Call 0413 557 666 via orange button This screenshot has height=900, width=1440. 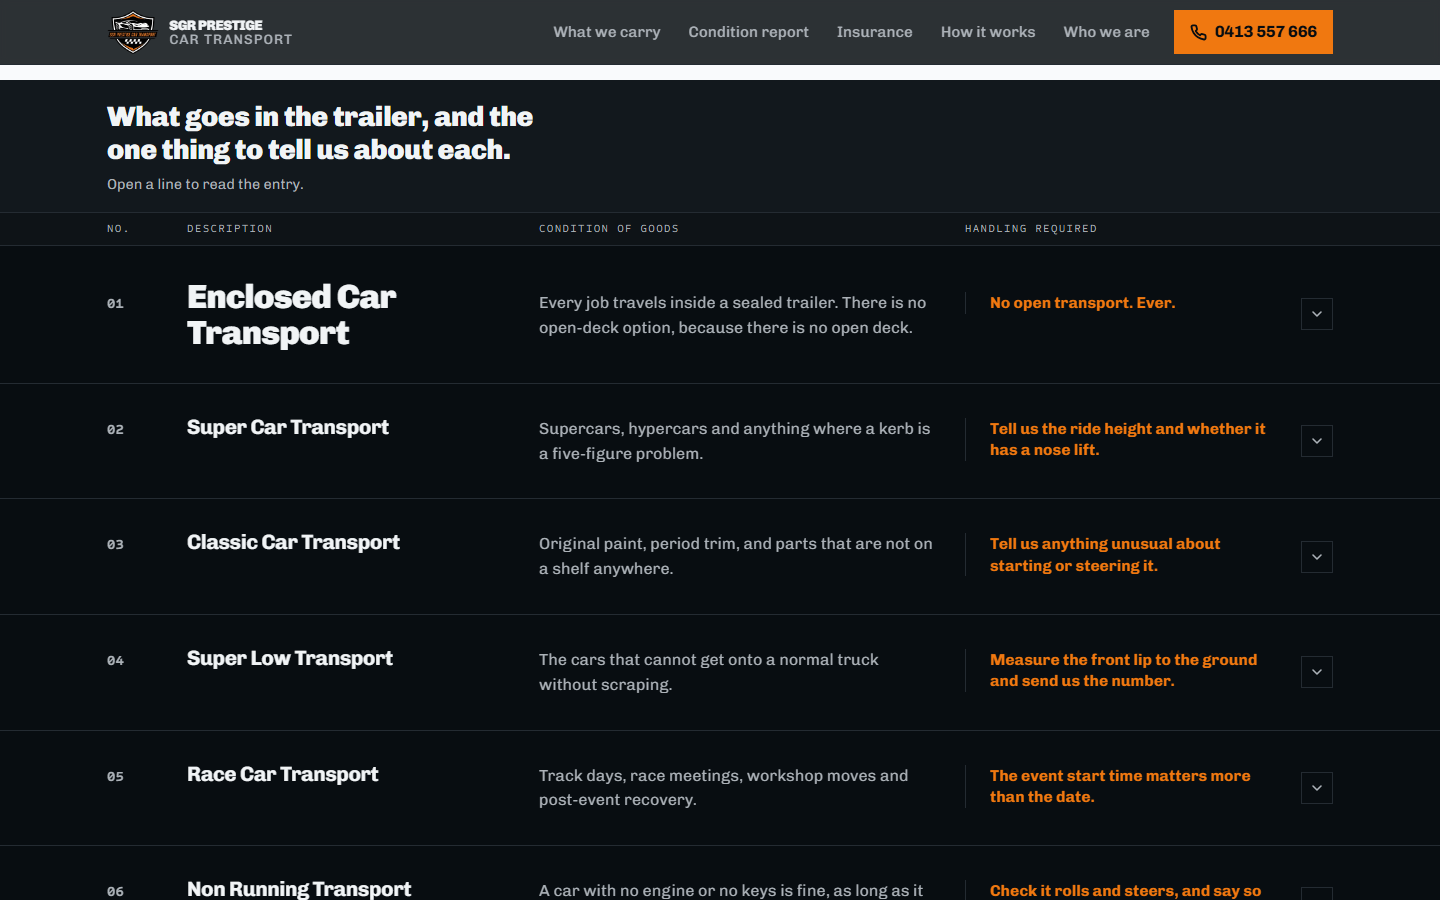pos(1253,32)
